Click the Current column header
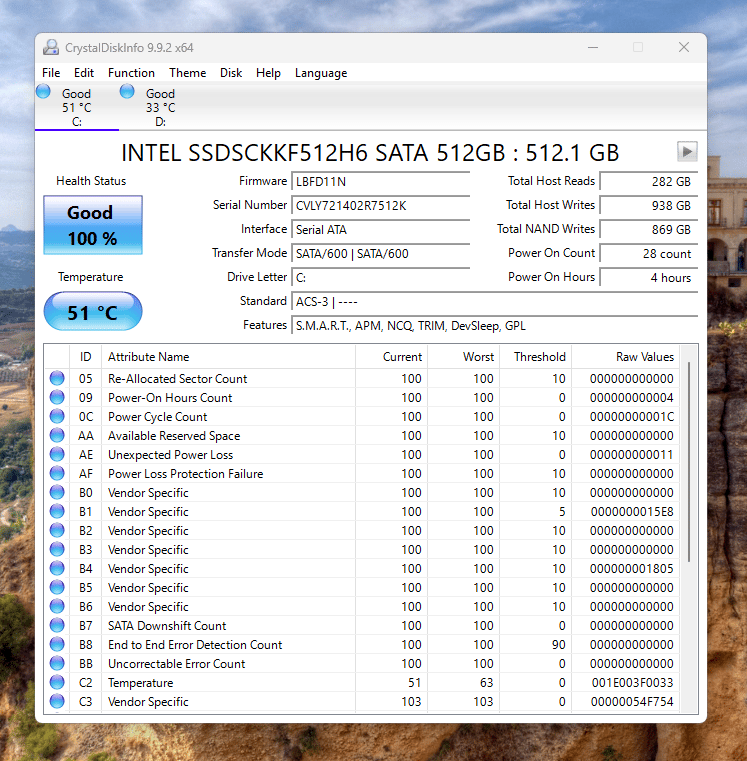 pos(391,357)
